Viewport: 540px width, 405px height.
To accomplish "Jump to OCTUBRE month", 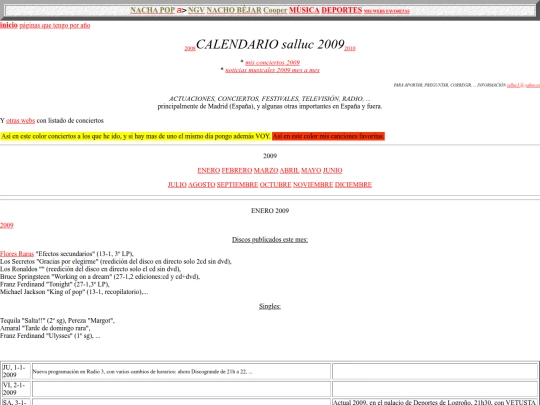I will tap(275, 185).
